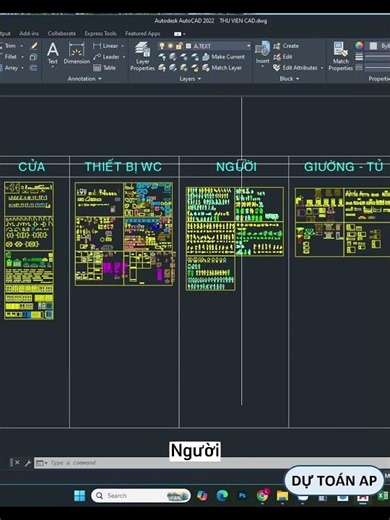Select the Match Properties tool
Screen dimensions: 390x520
coord(340,56)
